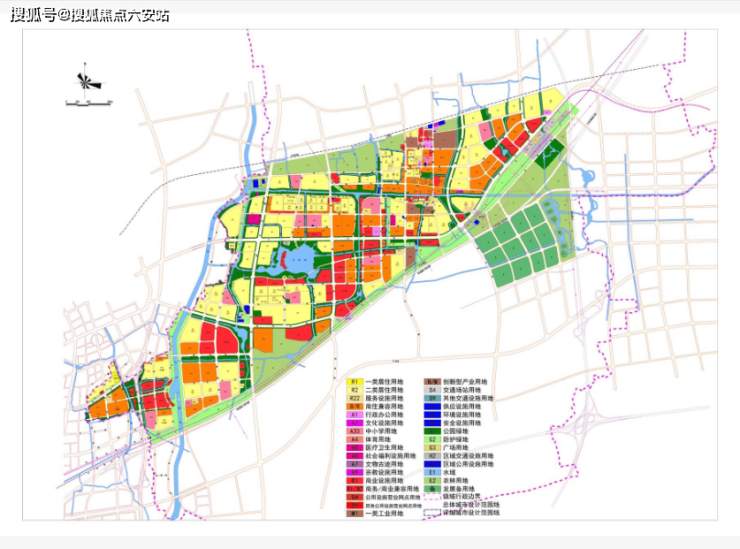This screenshot has width=740, height=549.
Task: Select the gray S4 legend swatch
Action: tap(432, 390)
